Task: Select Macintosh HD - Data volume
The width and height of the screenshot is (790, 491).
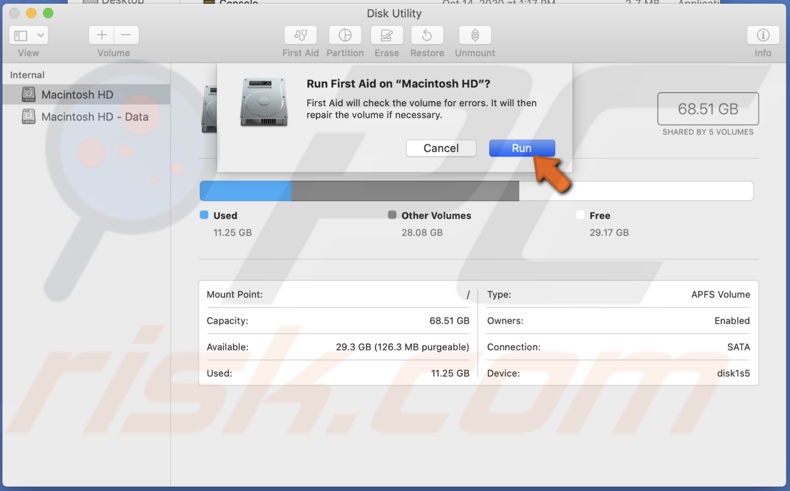Action: (x=86, y=117)
